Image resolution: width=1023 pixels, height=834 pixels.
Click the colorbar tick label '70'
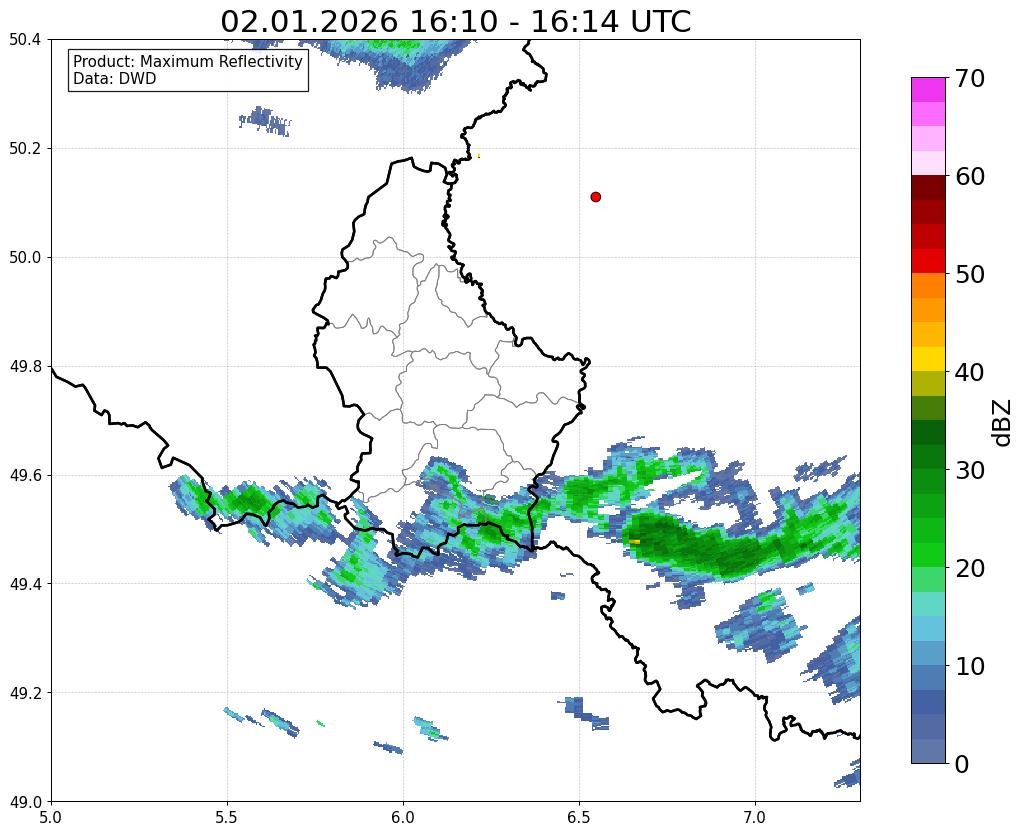969,79
